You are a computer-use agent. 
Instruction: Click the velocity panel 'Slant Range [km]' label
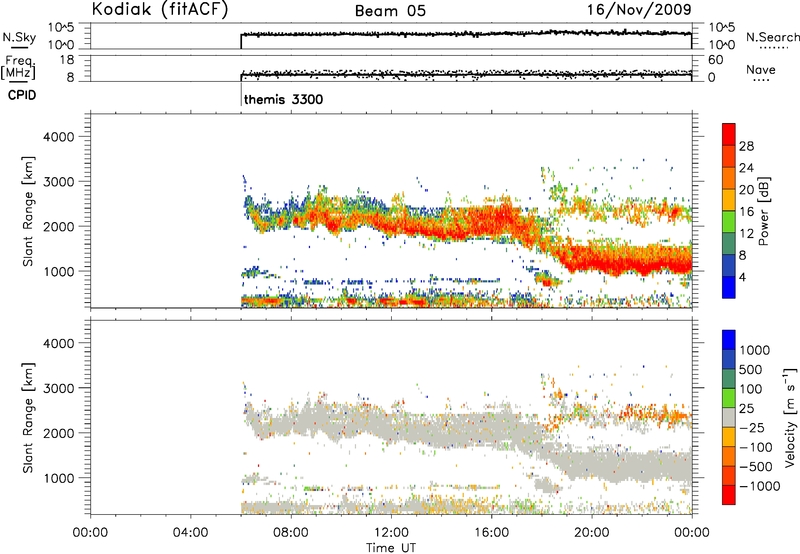point(28,417)
